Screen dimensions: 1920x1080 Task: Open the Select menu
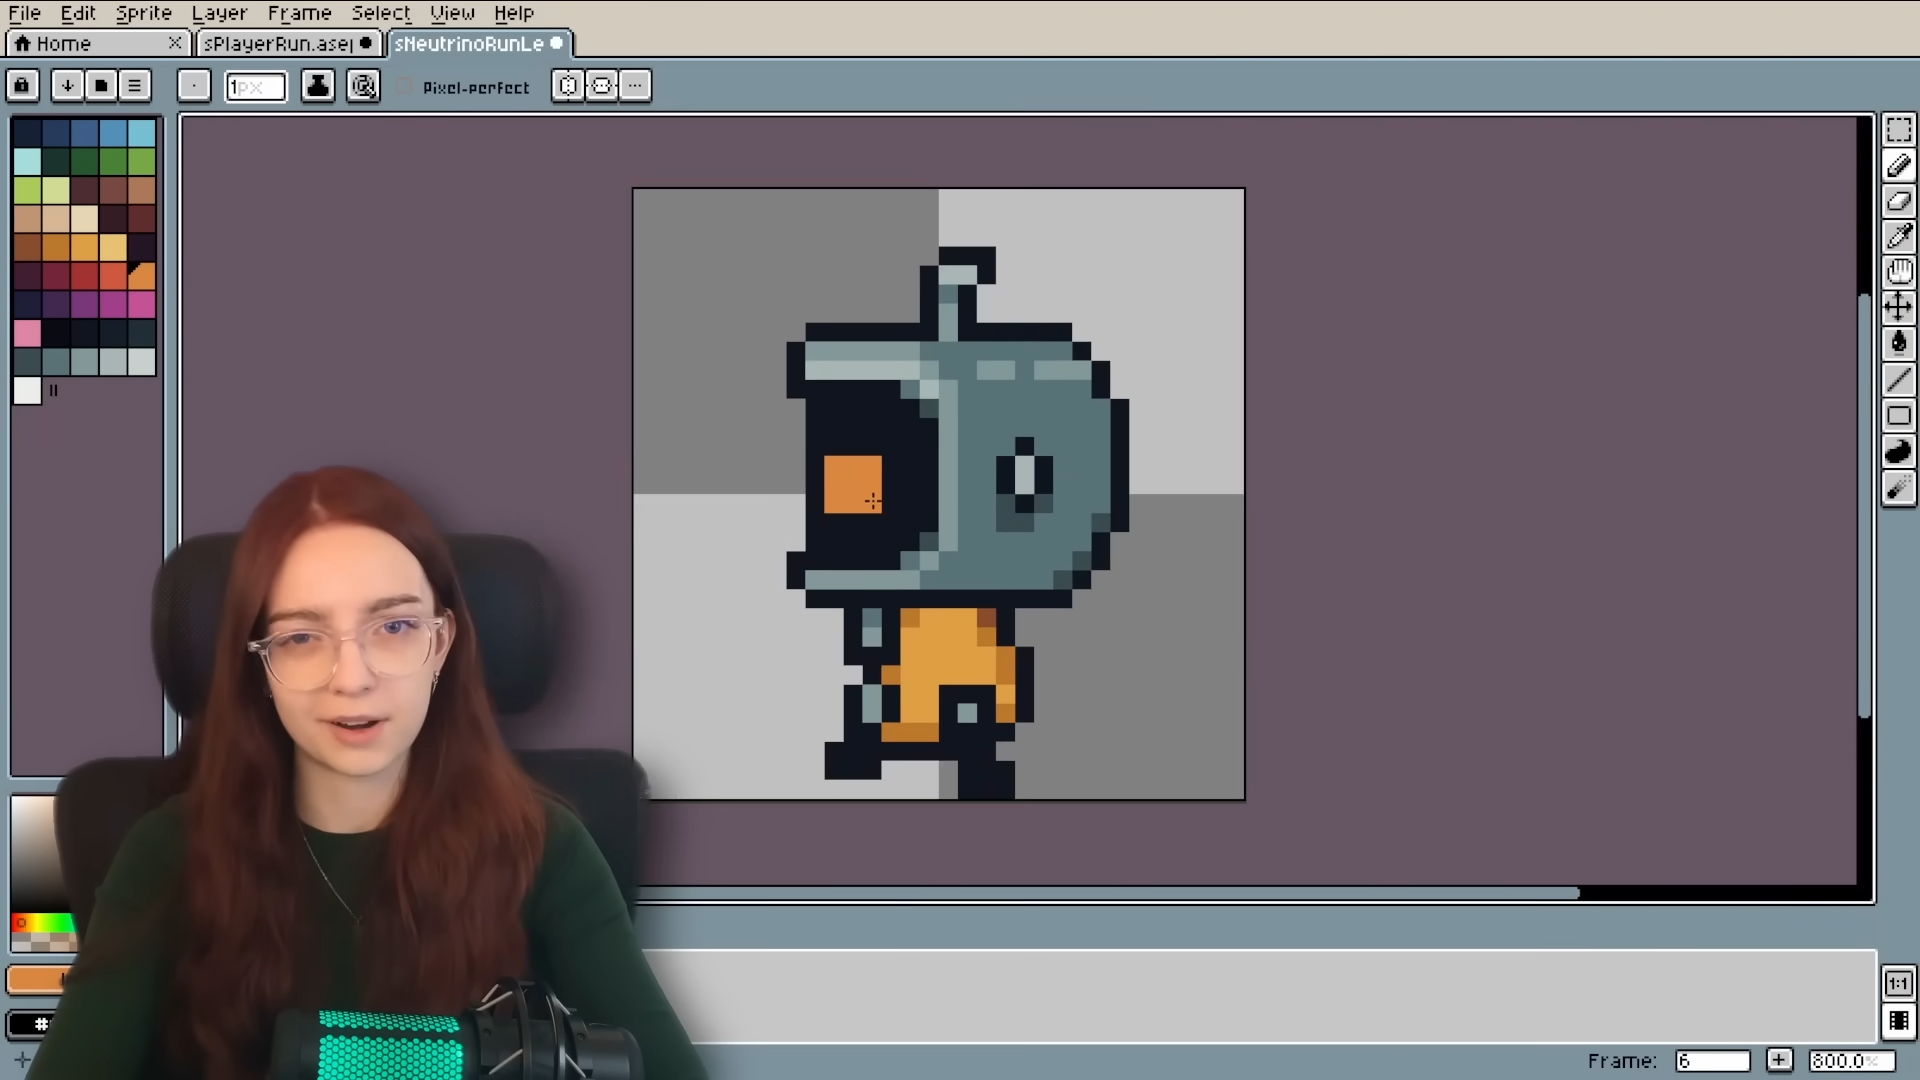coord(381,13)
